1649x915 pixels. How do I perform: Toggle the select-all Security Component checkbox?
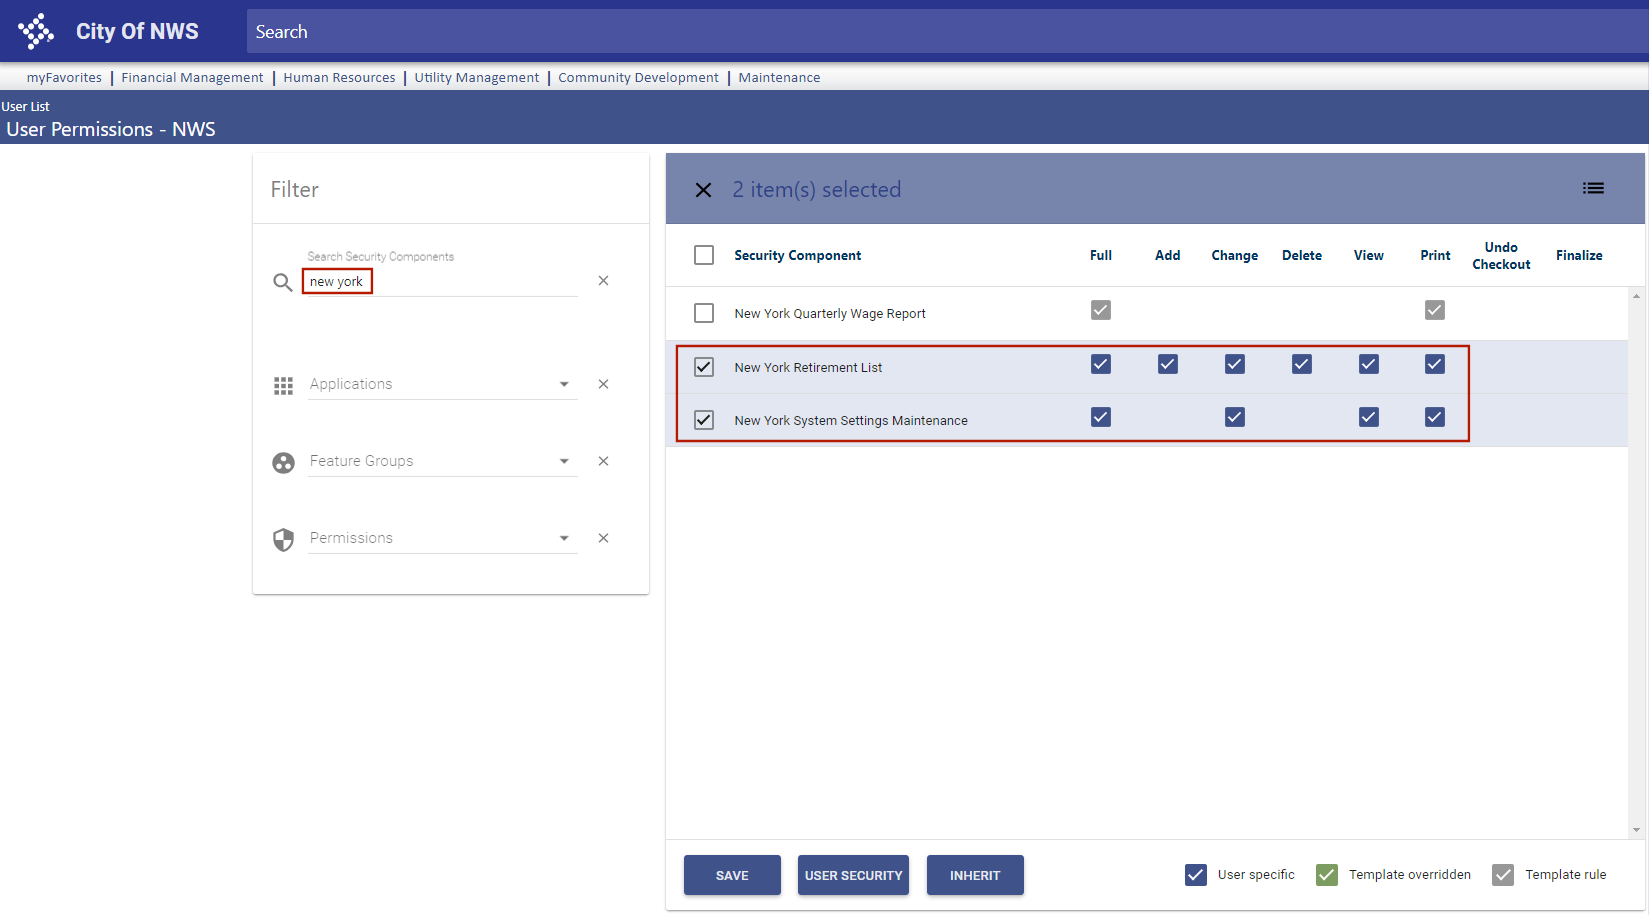(x=704, y=255)
